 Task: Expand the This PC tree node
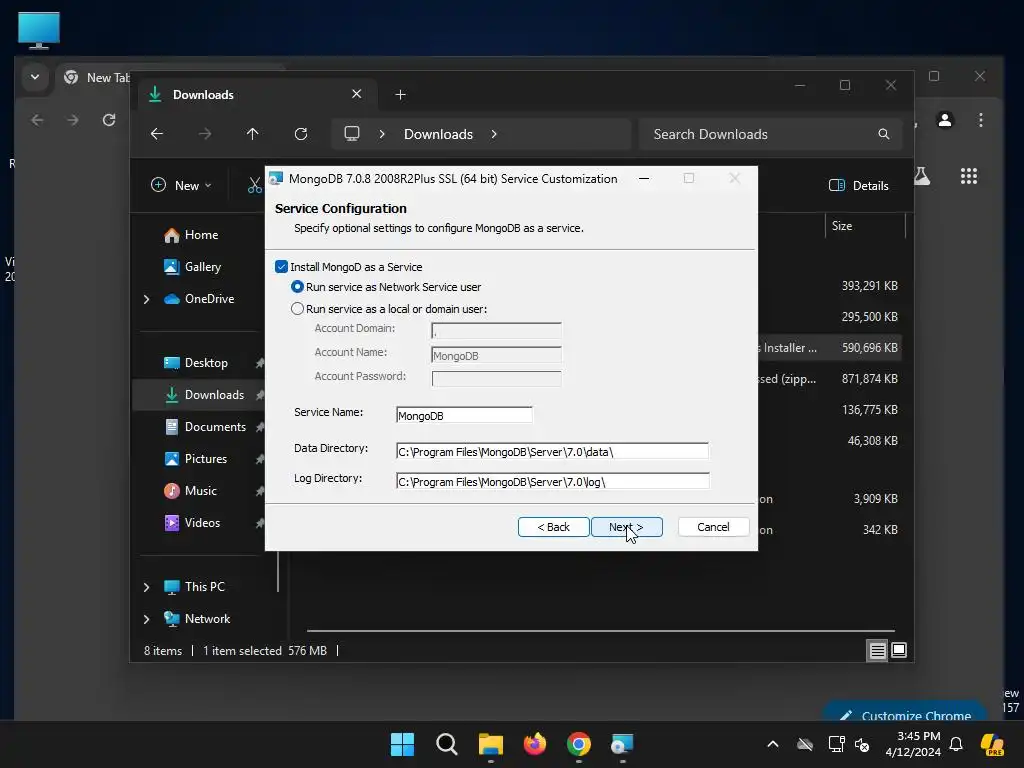point(146,587)
